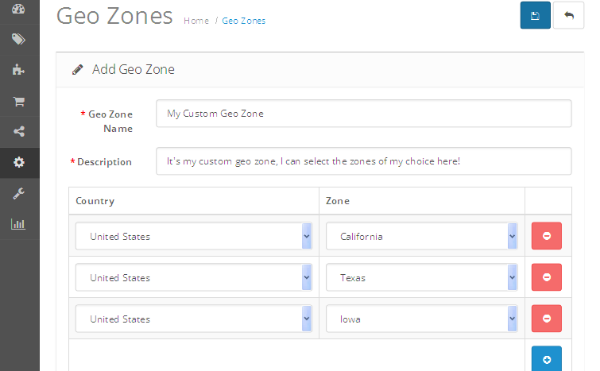Image resolution: width=600 pixels, height=371 pixels.
Task: Open the California zone dropdown
Action: click(422, 236)
